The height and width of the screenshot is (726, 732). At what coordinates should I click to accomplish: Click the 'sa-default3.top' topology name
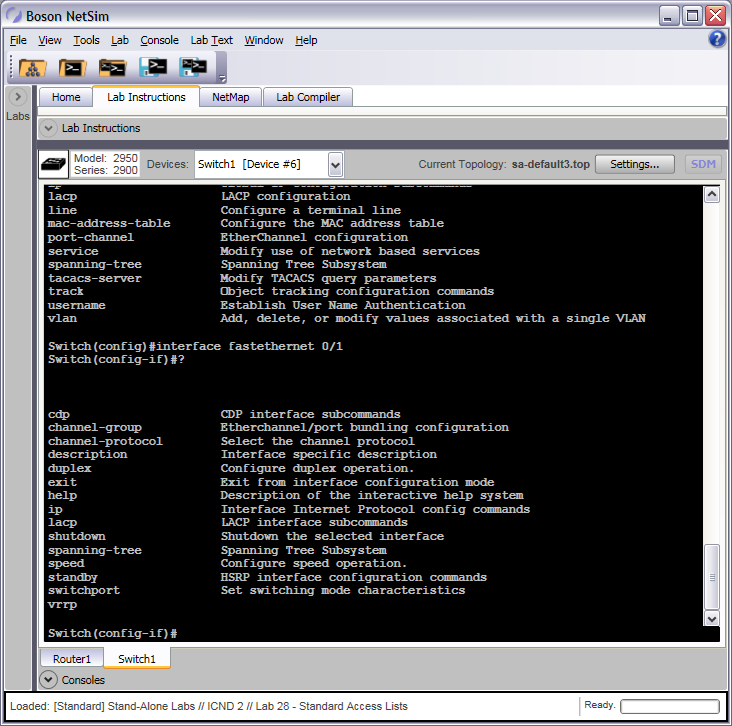[x=550, y=164]
